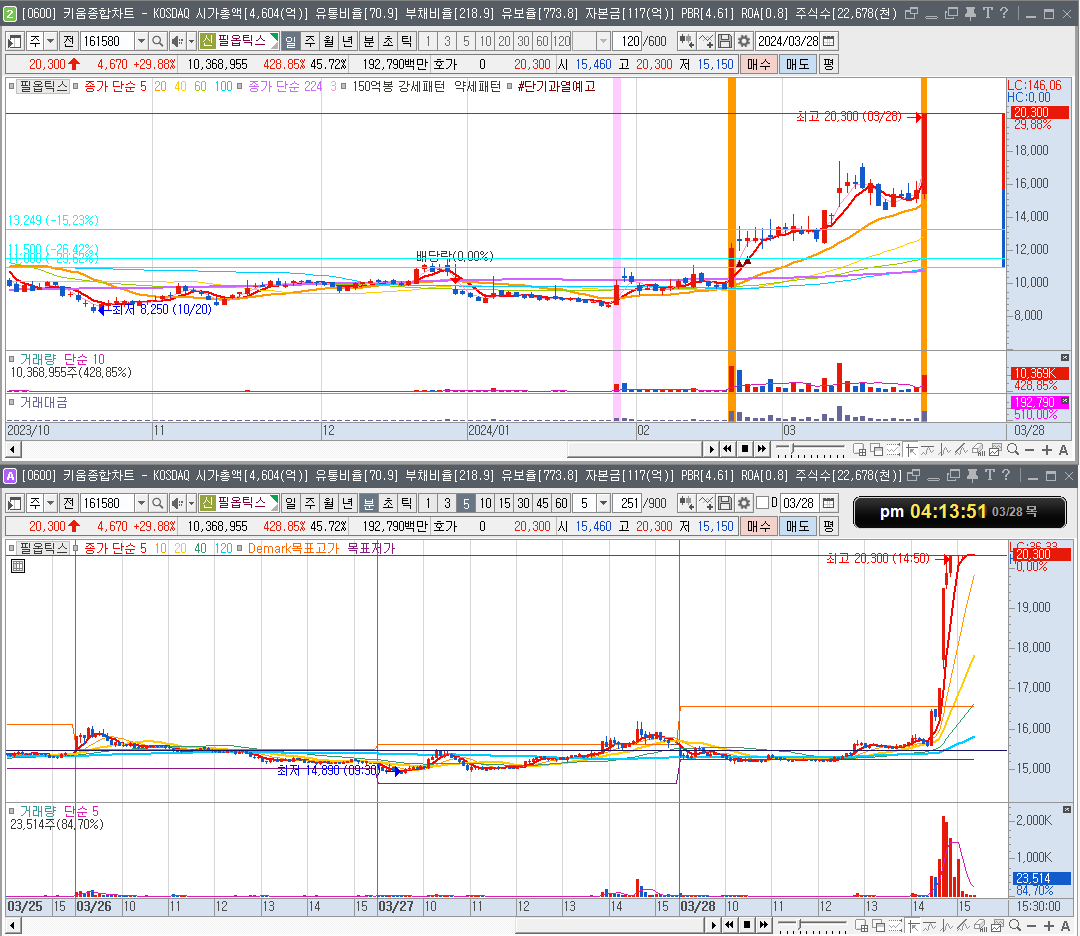This screenshot has width=1080, height=936.
Task: Expand minute interval dropdown showing 5 in lower toolbar
Action: pos(603,503)
